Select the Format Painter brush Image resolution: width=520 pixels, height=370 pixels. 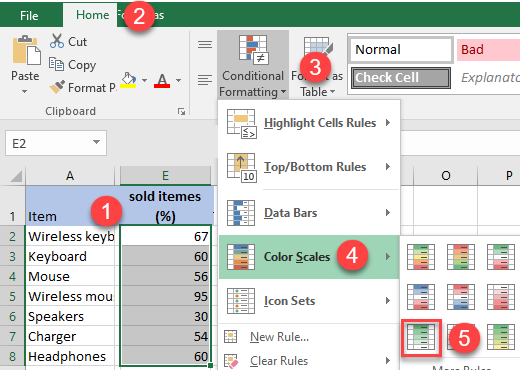(57, 87)
